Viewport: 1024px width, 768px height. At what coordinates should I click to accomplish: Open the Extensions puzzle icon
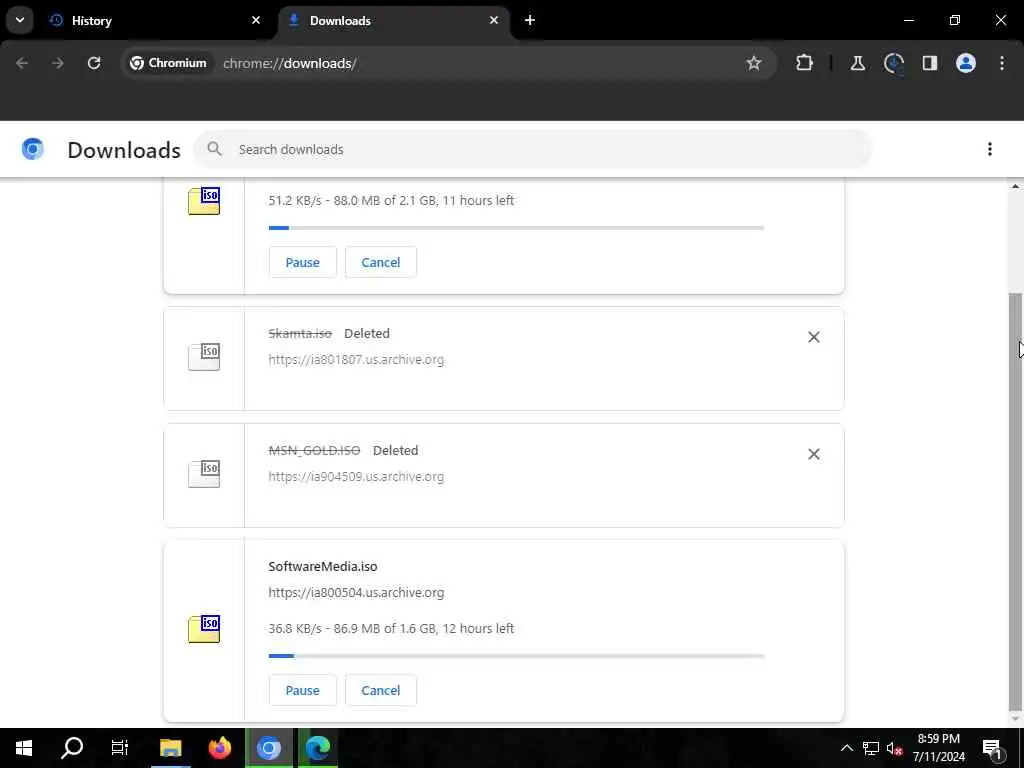click(x=805, y=63)
